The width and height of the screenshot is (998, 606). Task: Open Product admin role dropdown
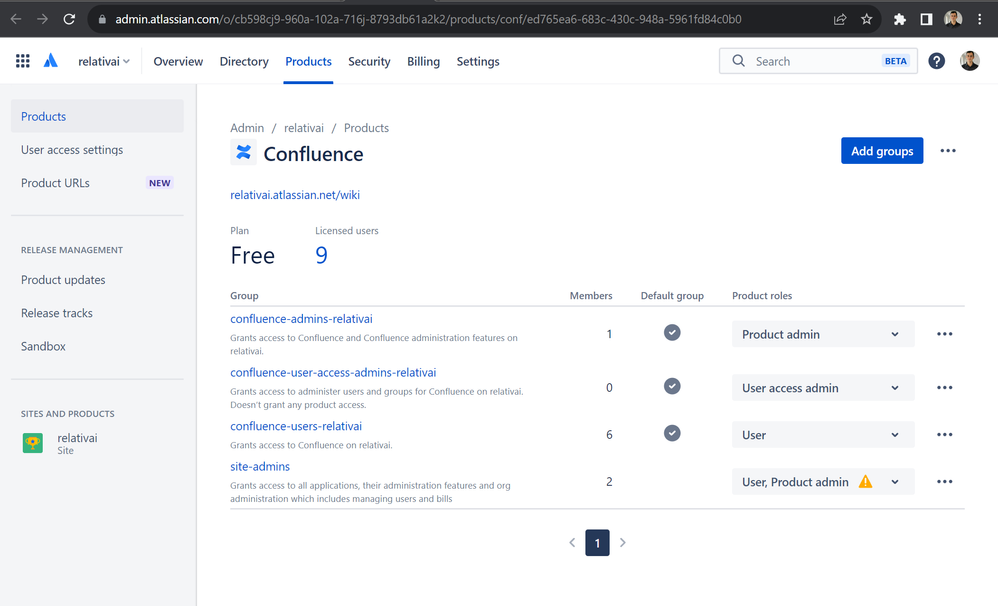pos(823,334)
